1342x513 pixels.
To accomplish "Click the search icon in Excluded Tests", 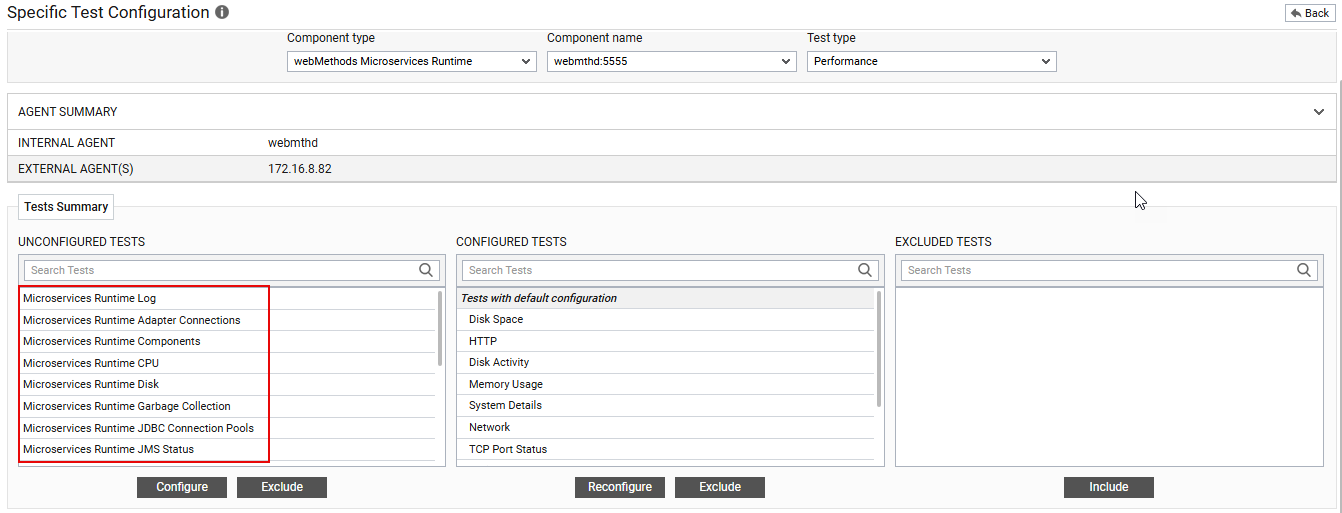I will click(1304, 270).
